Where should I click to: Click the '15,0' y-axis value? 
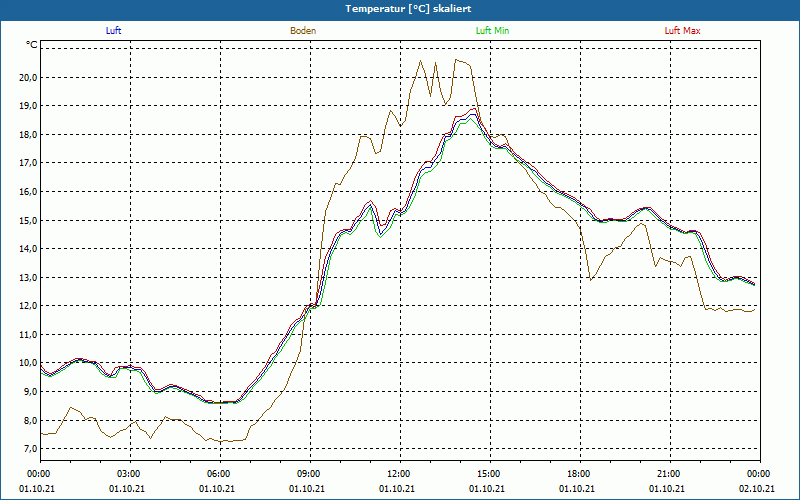pos(29,220)
